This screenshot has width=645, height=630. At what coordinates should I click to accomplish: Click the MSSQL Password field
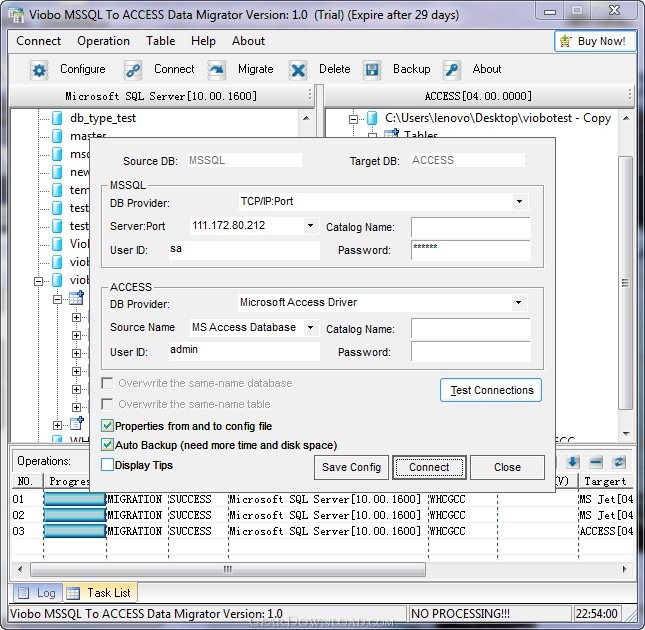[471, 250]
